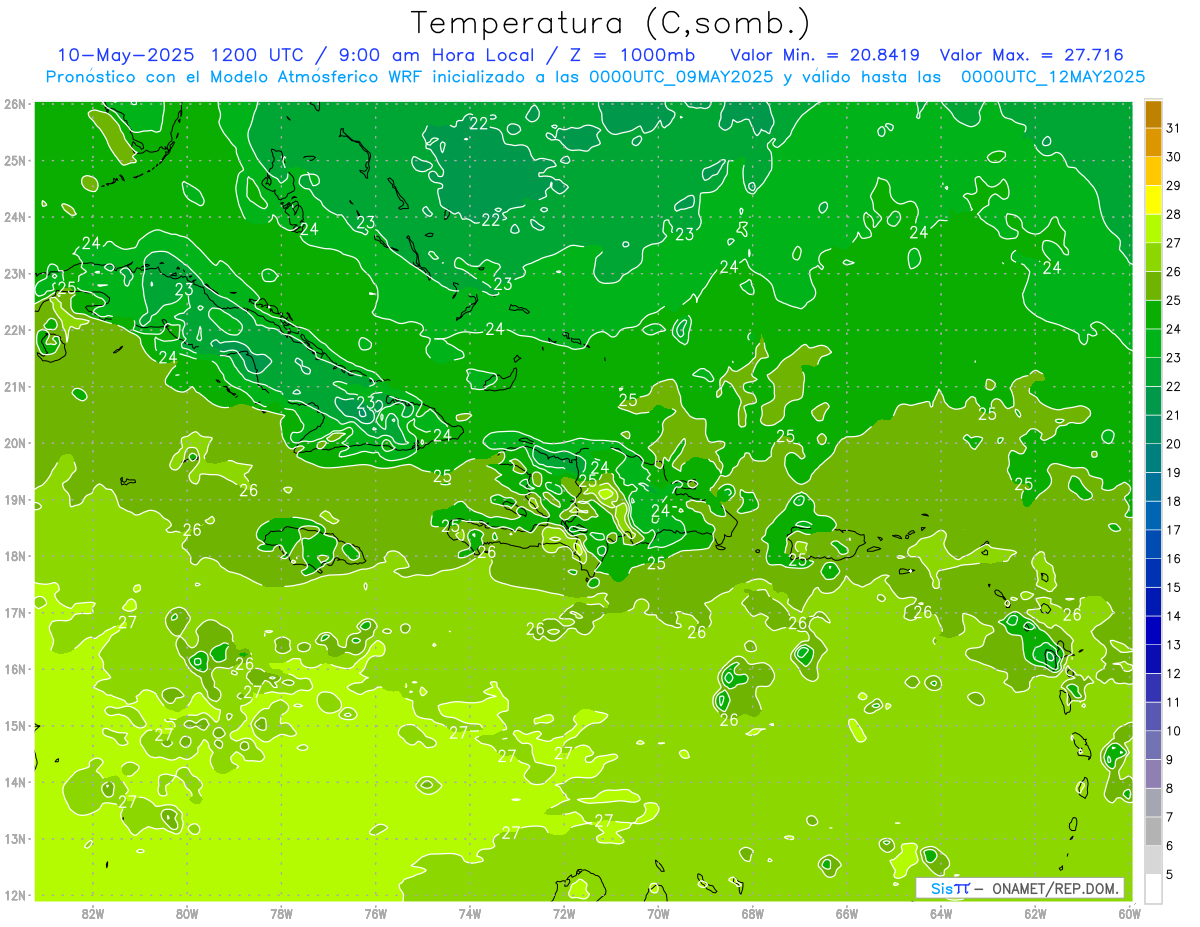Click the '82W' longitude axis label

(x=92, y=913)
